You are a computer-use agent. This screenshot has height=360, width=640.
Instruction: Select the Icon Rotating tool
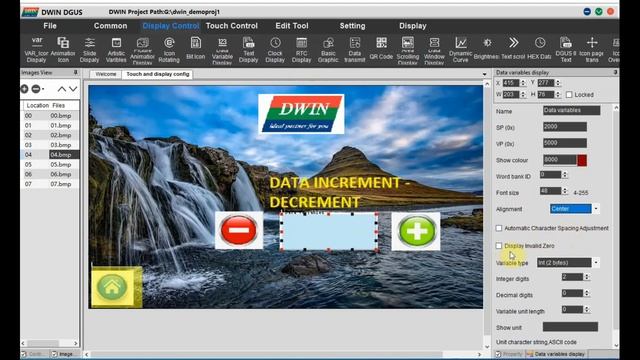(169, 49)
